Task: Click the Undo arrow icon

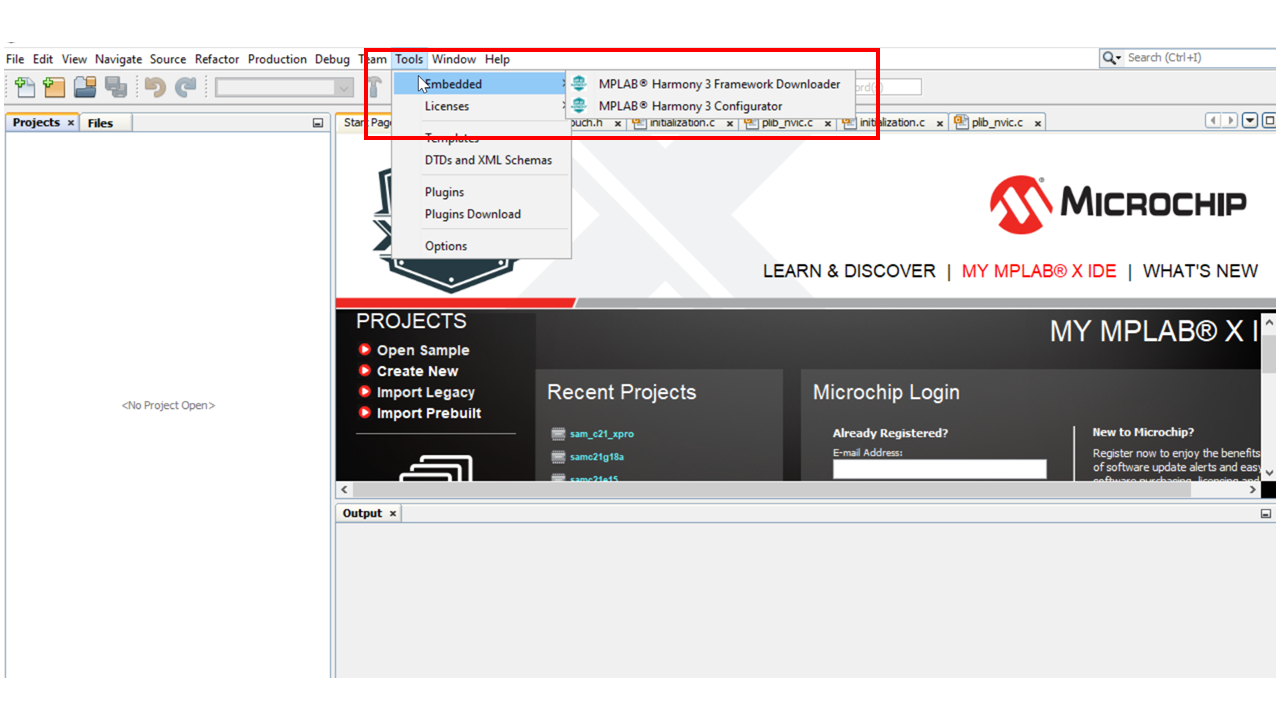Action: 155,87
